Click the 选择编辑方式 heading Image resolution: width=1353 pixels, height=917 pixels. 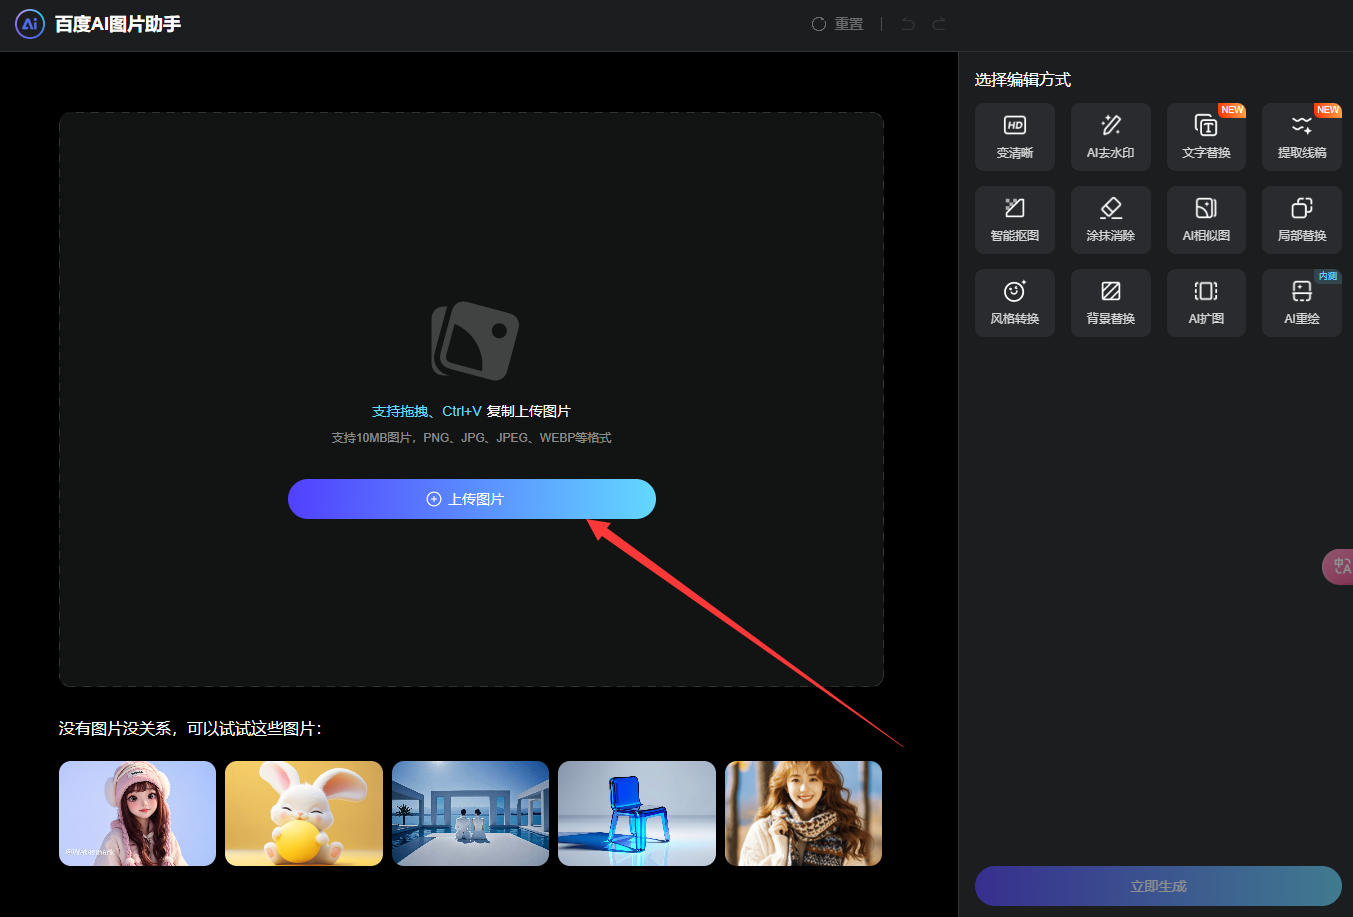(x=1023, y=80)
